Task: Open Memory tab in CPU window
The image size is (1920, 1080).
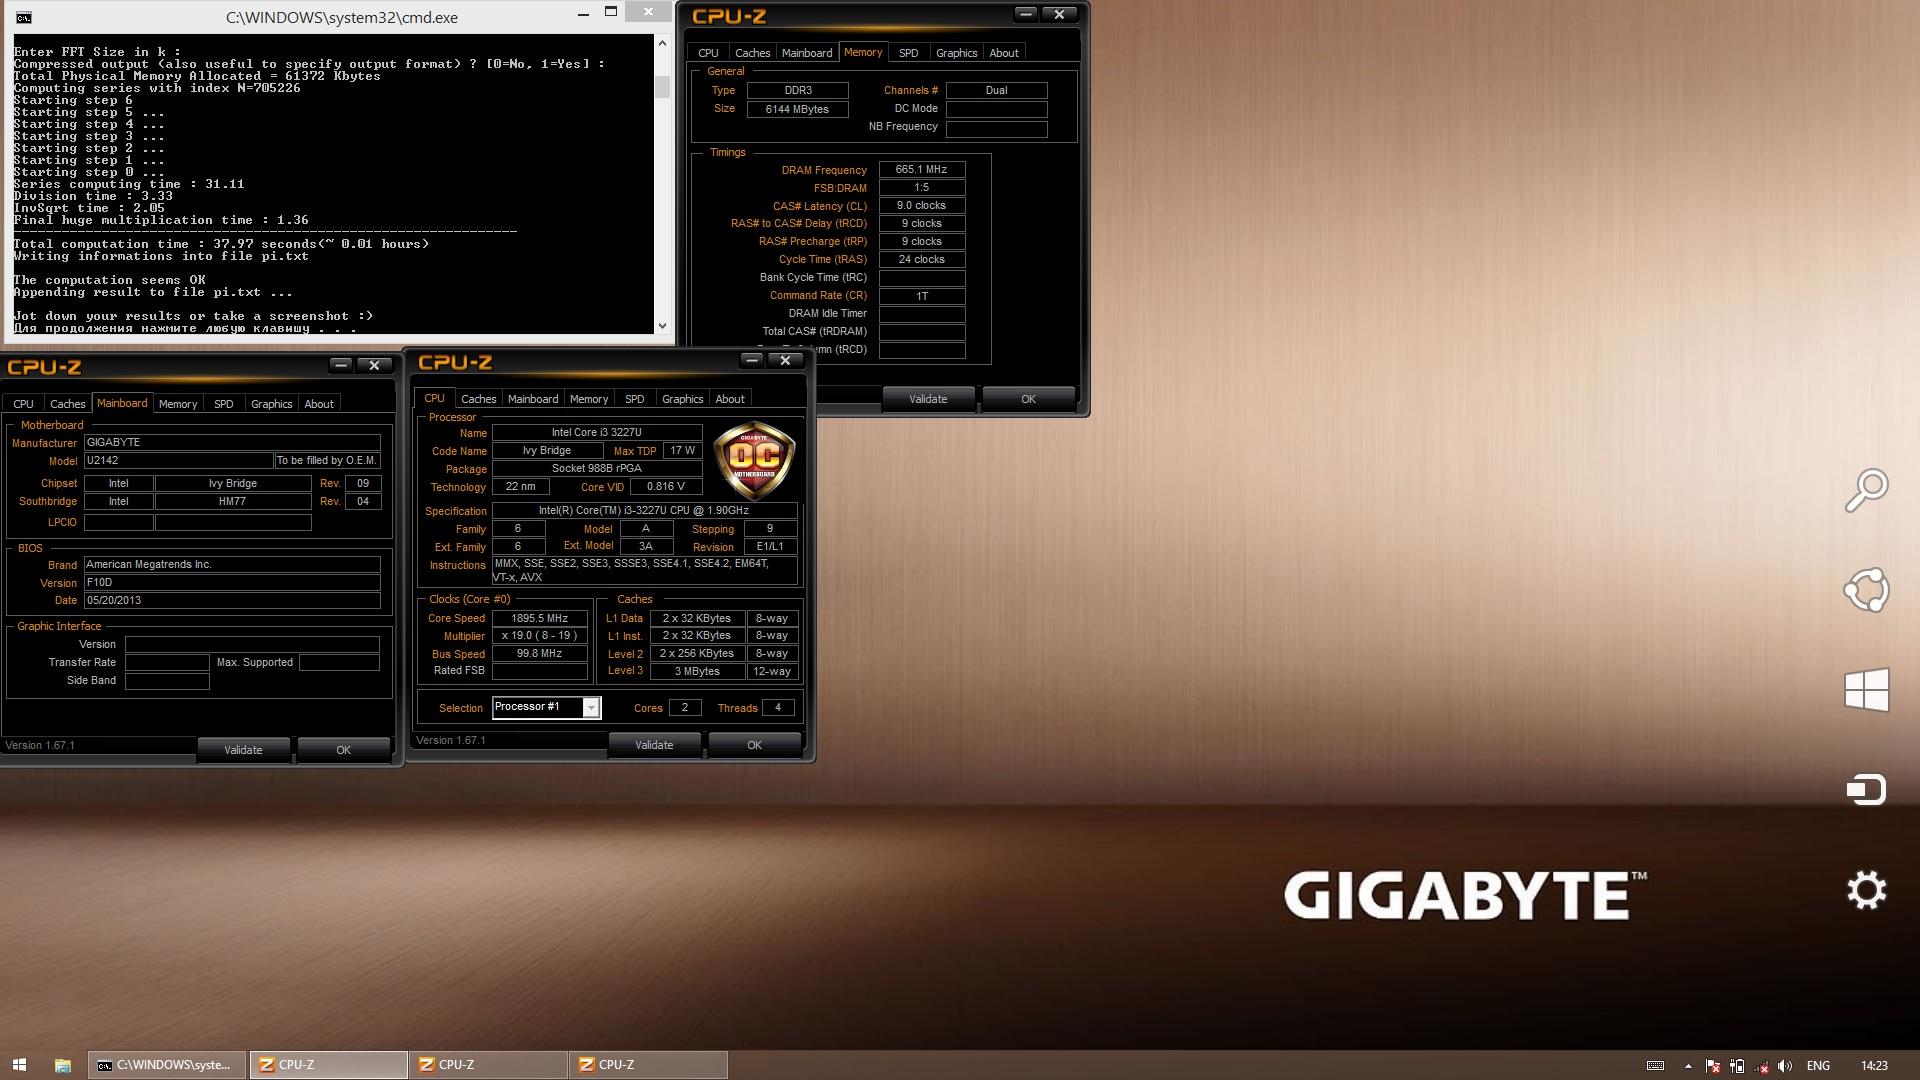Action: click(x=589, y=399)
